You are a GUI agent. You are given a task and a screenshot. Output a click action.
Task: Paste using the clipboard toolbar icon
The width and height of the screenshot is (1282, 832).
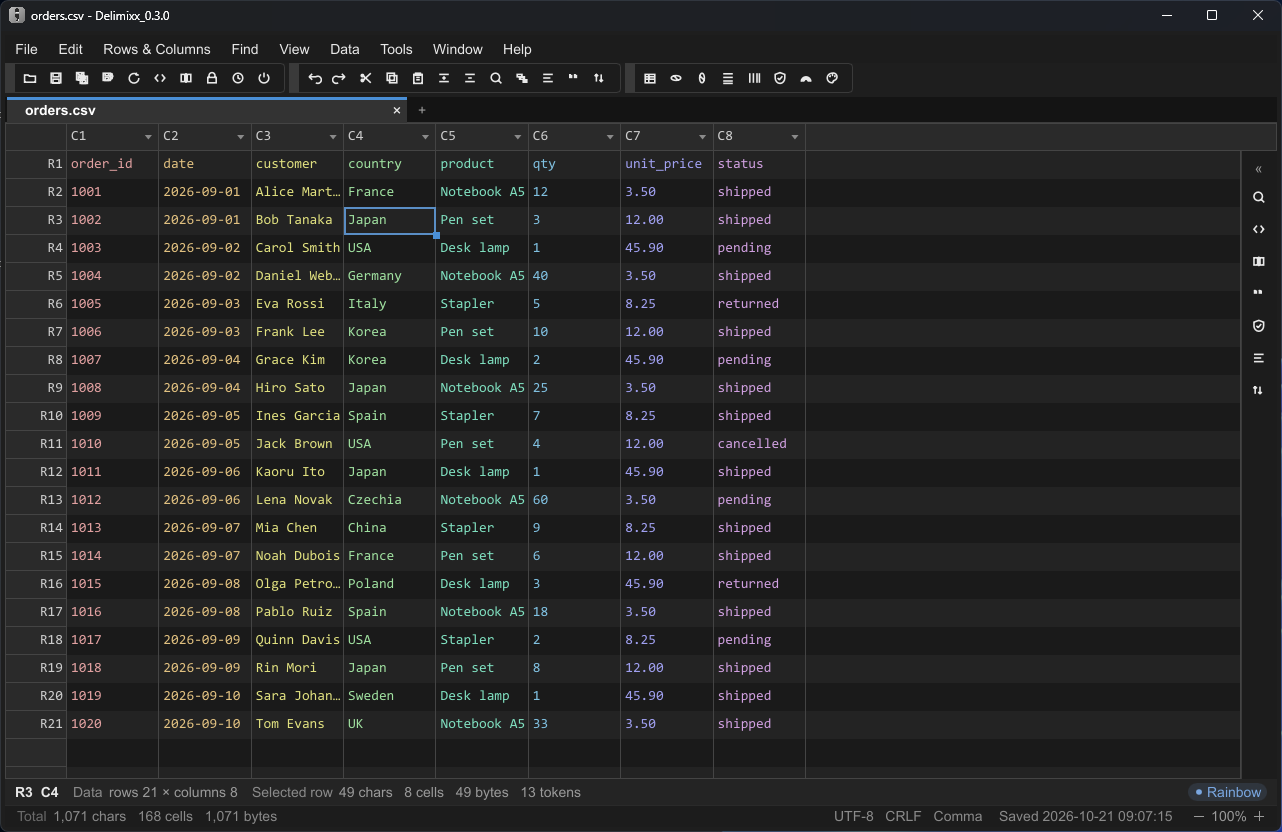point(418,78)
